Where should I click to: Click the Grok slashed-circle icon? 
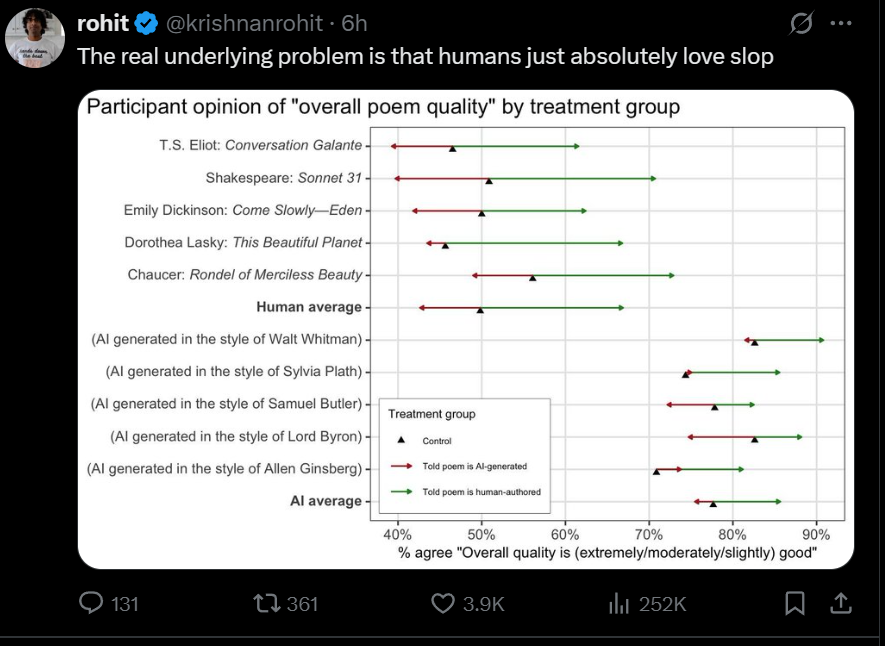click(800, 23)
